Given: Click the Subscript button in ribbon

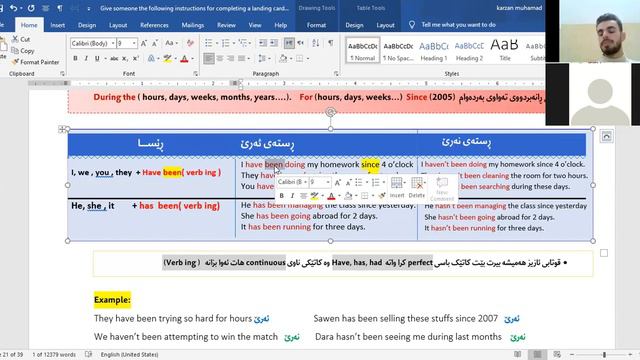Looking at the screenshot, I should 125,59.
